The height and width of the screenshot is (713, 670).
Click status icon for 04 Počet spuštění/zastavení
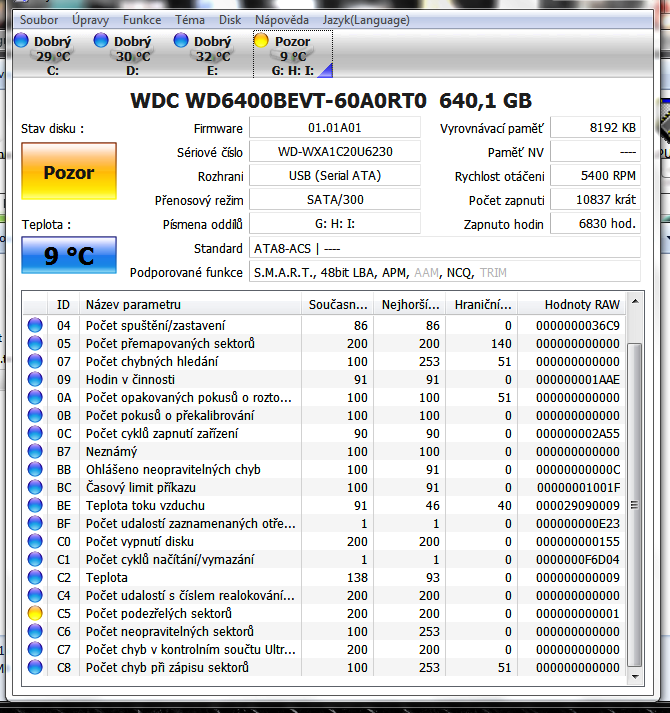pos(35,325)
